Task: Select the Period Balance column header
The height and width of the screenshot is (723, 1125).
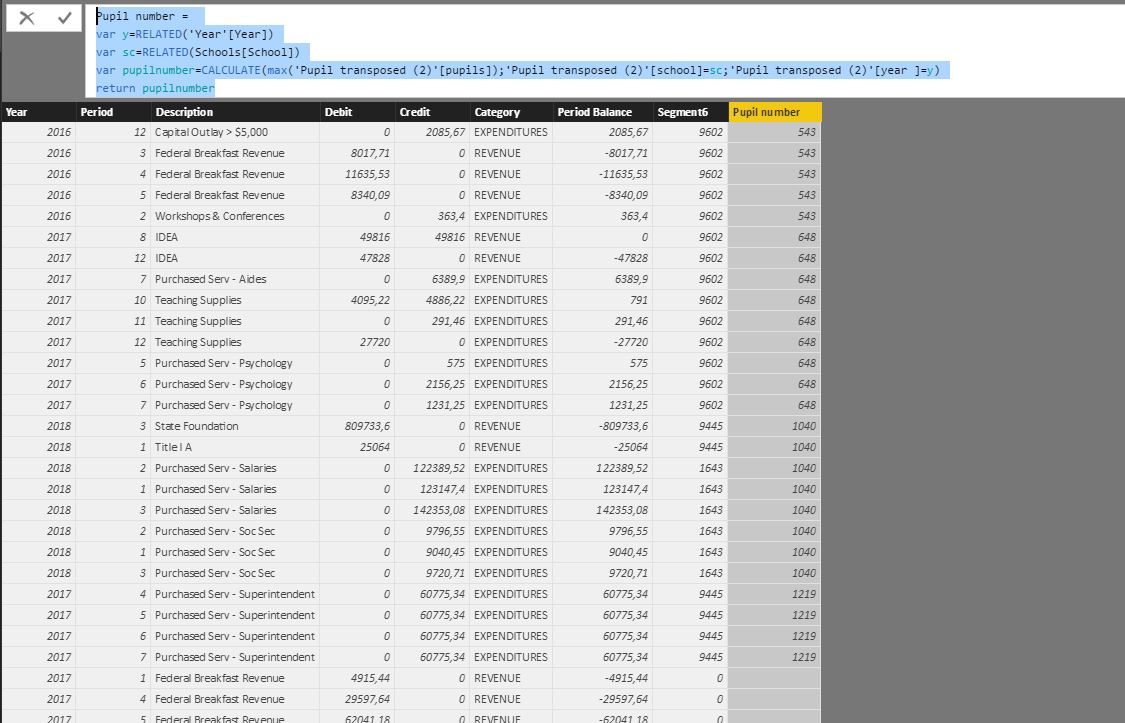Action: (x=603, y=112)
